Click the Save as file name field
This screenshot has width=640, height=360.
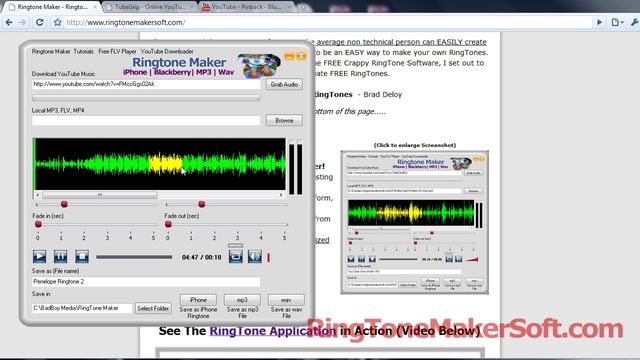coord(146,282)
